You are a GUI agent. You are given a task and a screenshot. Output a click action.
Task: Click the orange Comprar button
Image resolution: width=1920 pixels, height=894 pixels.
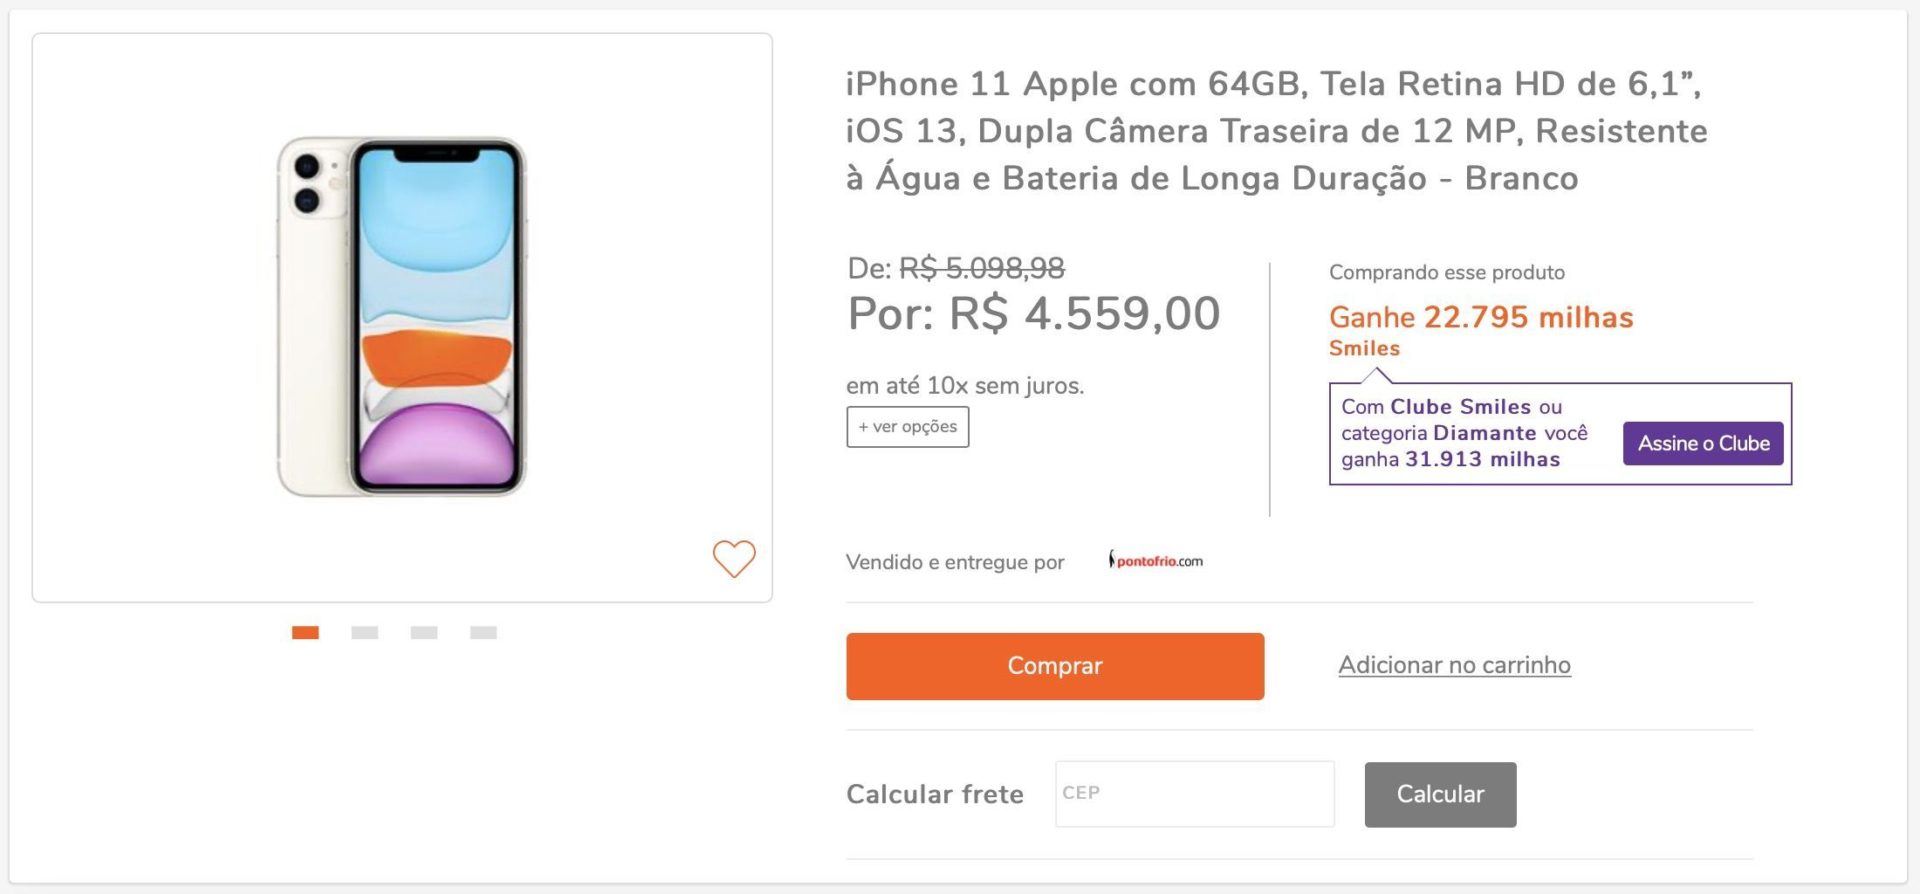coord(1055,666)
